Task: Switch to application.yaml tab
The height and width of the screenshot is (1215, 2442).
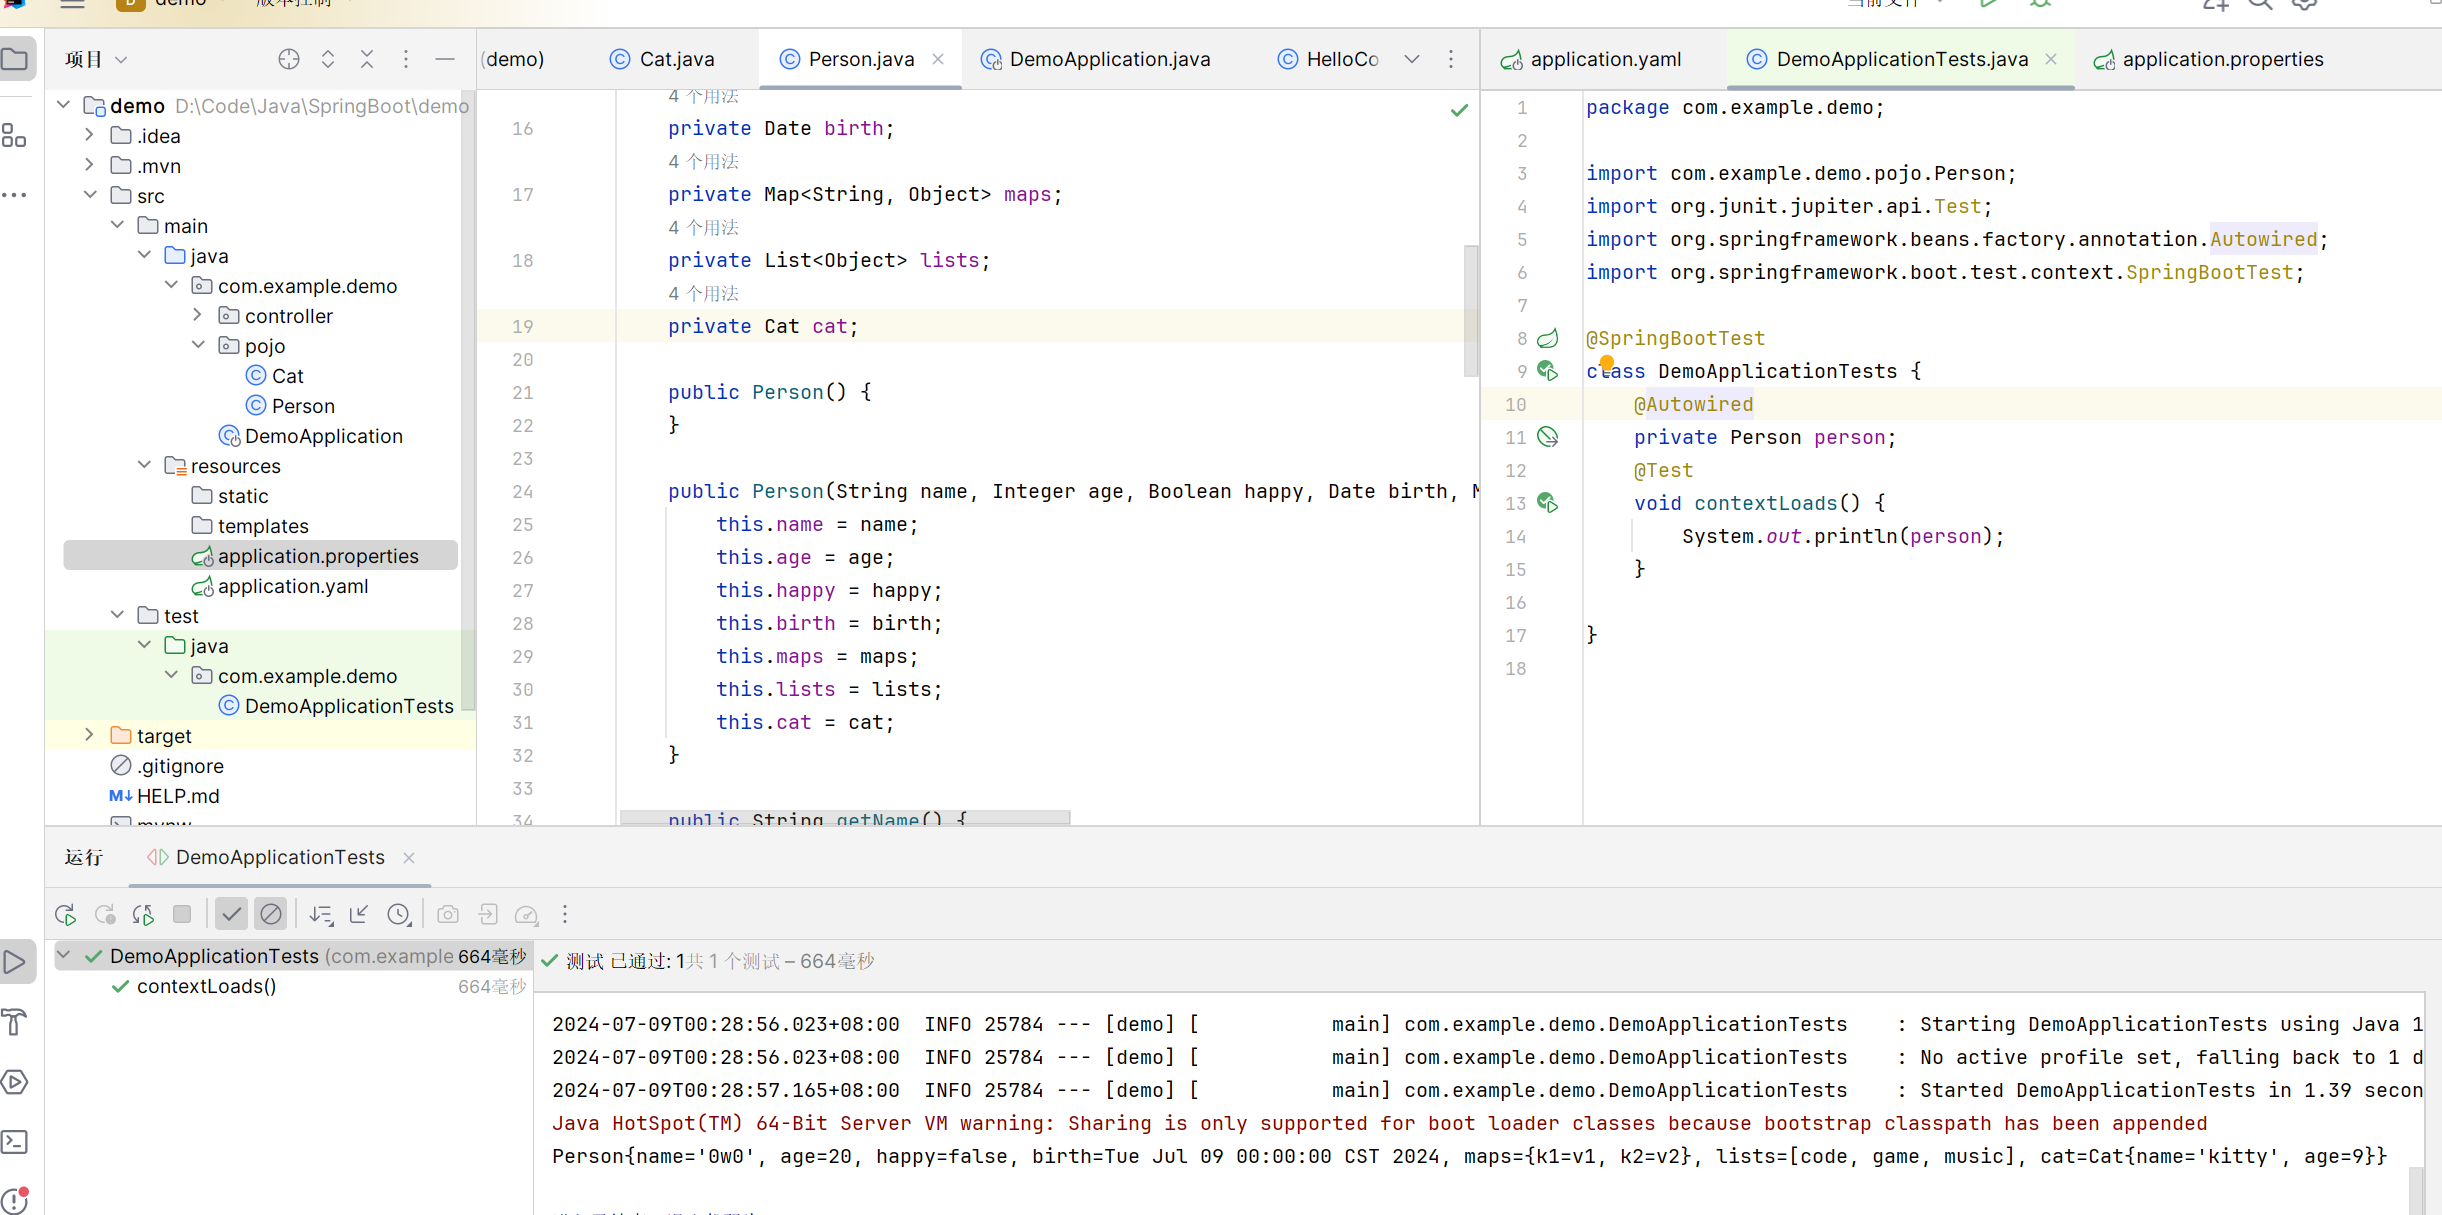Action: coord(1592,59)
